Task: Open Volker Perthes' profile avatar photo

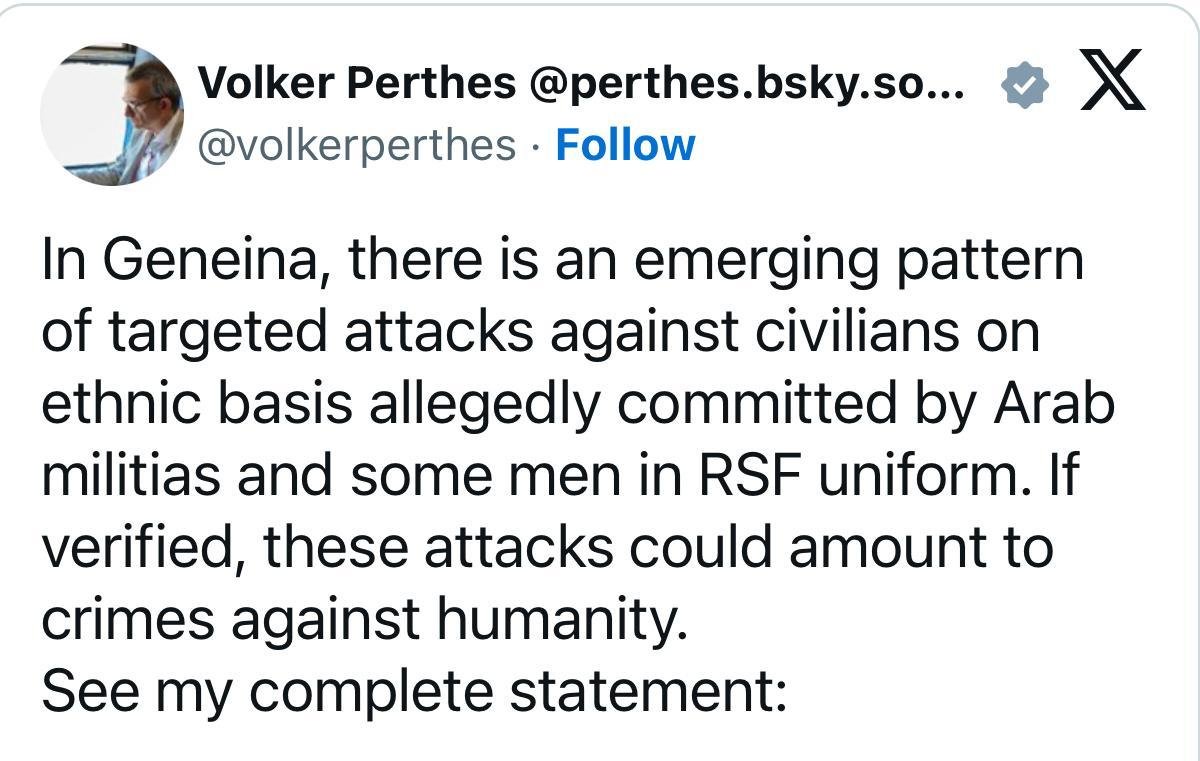Action: tap(111, 114)
